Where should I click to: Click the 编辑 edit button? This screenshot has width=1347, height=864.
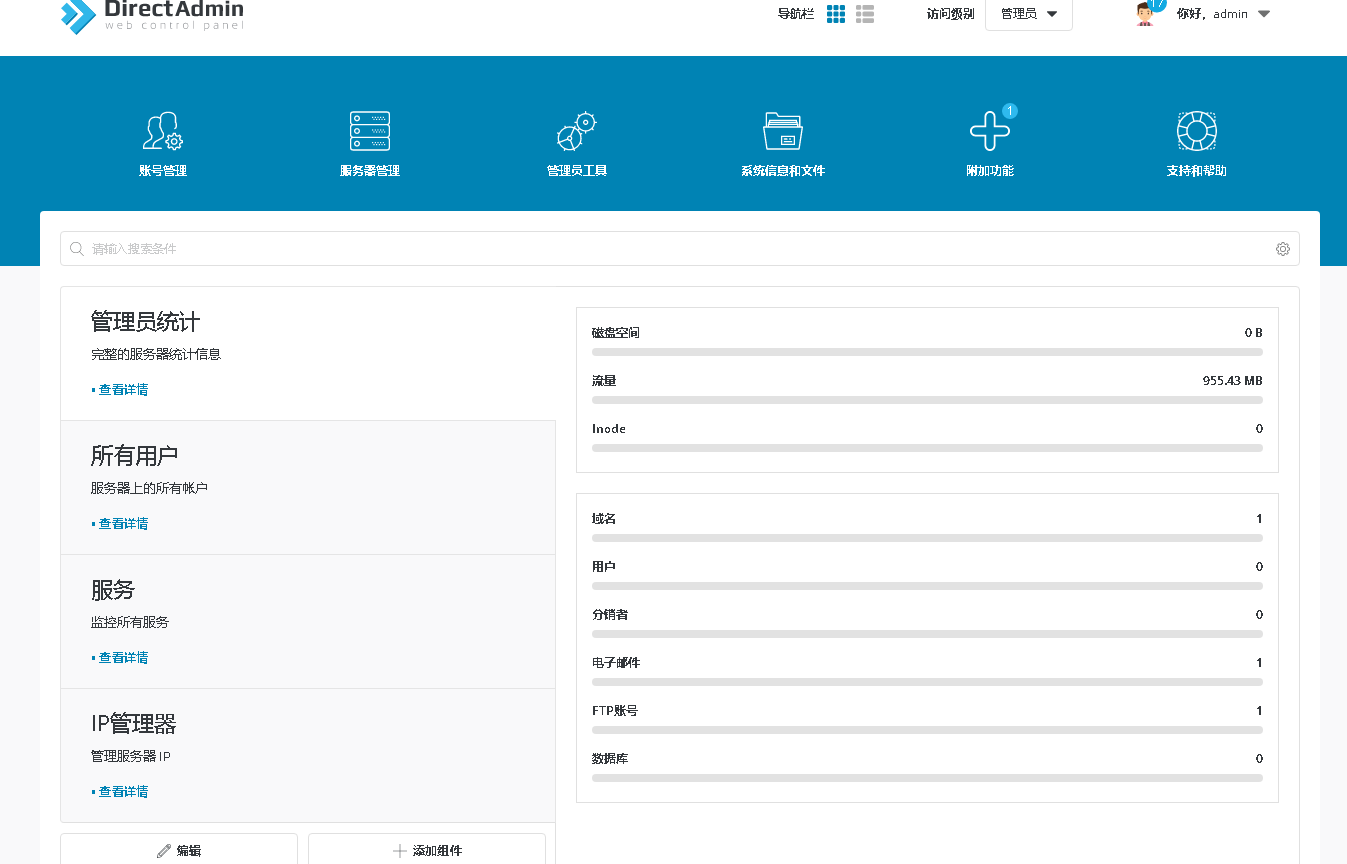[179, 850]
